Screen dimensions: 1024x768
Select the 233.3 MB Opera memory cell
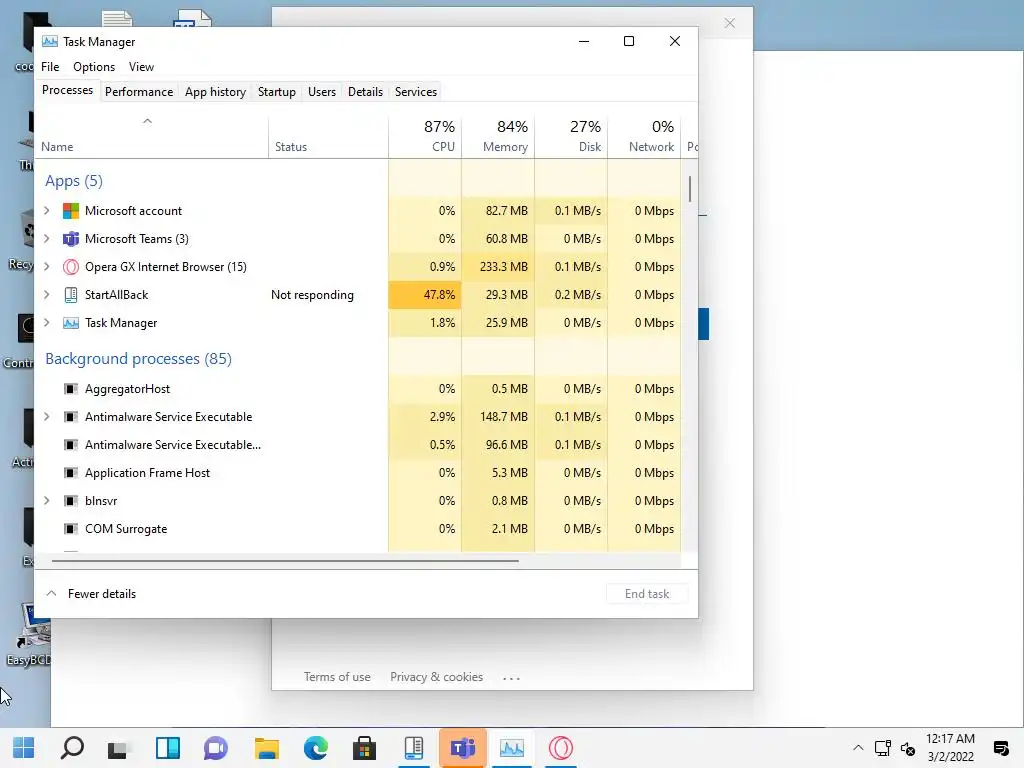click(498, 267)
